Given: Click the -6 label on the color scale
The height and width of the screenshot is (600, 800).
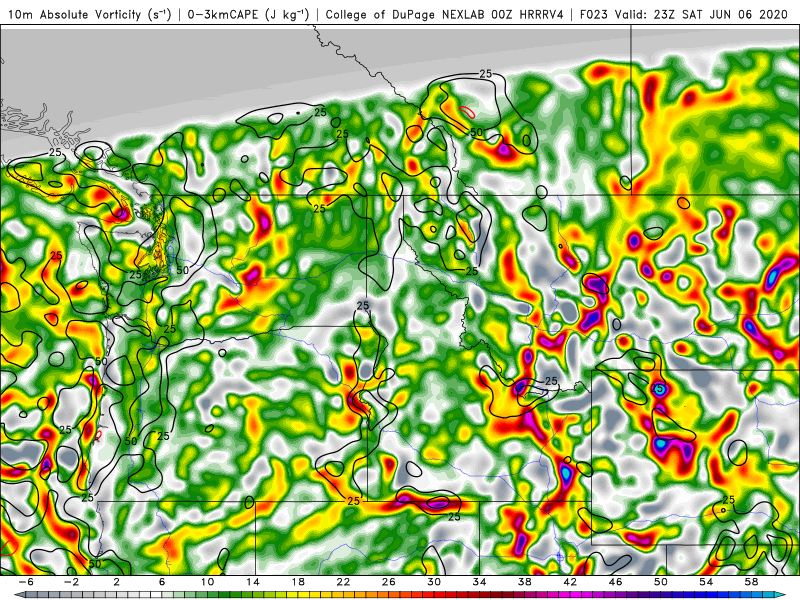Looking at the screenshot, I should (26, 582).
